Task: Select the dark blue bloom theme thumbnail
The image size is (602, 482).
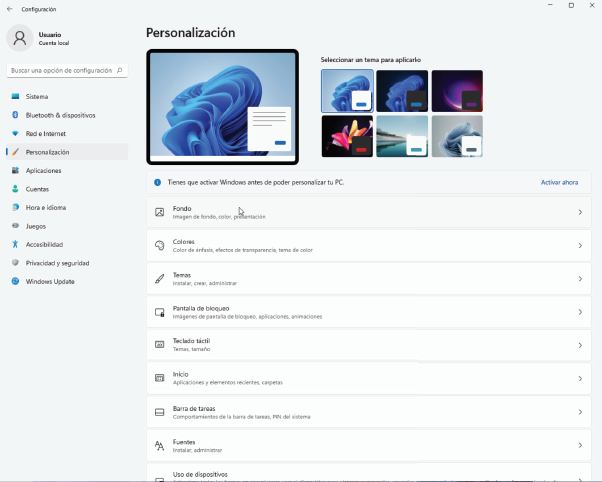Action: [402, 91]
